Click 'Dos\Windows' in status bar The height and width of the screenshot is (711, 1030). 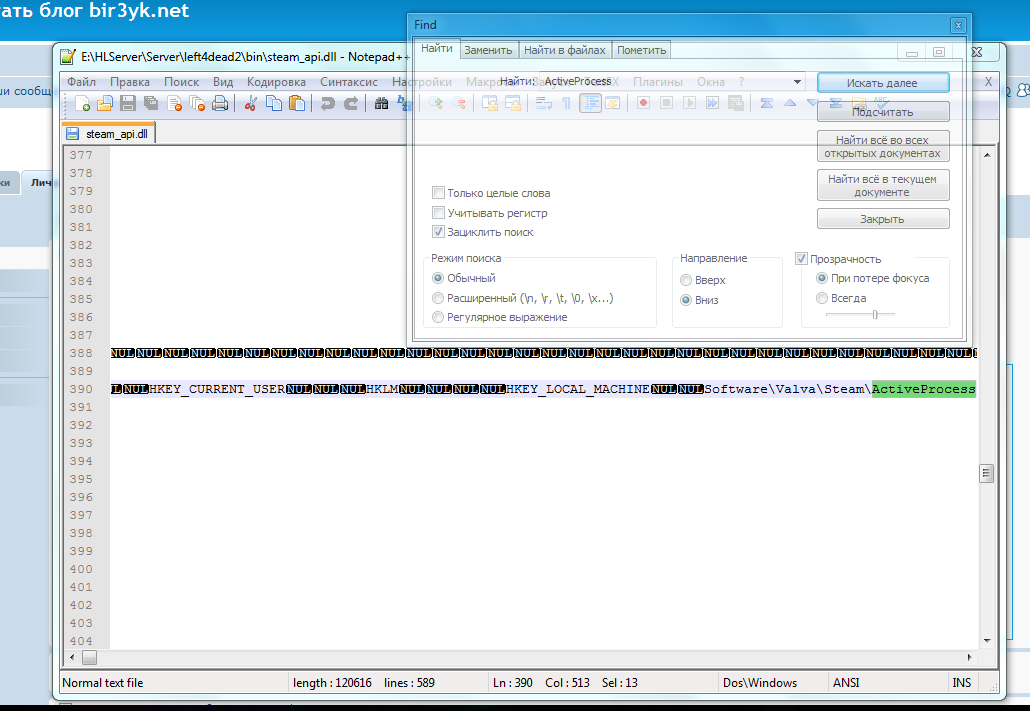click(760, 683)
